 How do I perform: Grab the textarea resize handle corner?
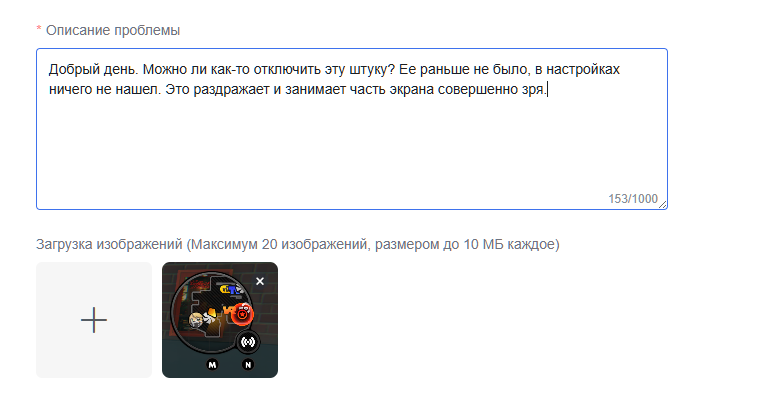click(662, 204)
